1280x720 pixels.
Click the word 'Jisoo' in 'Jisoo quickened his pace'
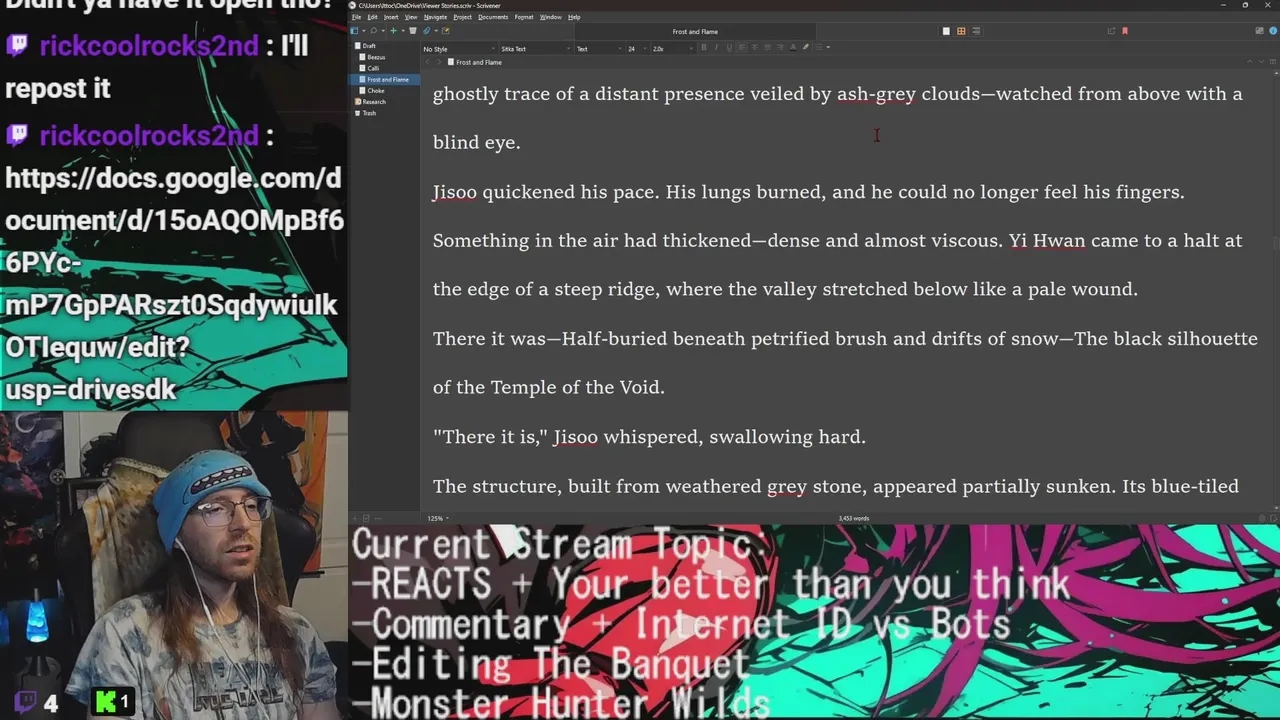tap(455, 192)
